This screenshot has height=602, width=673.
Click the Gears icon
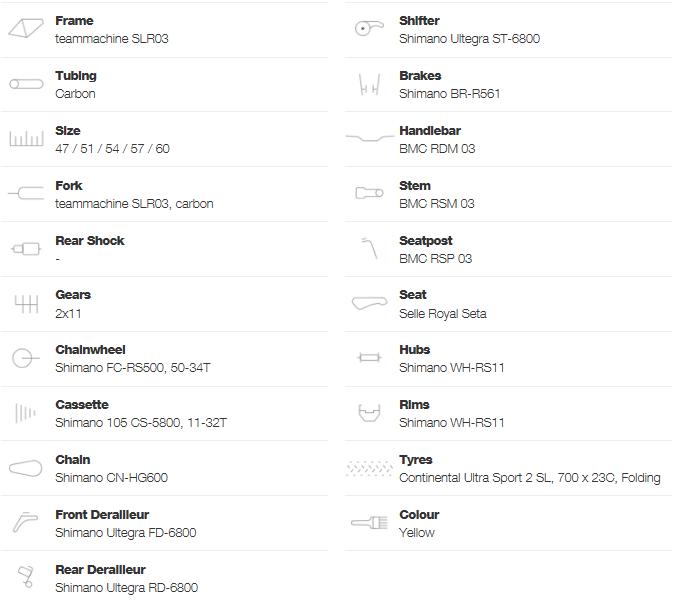[x=26, y=304]
